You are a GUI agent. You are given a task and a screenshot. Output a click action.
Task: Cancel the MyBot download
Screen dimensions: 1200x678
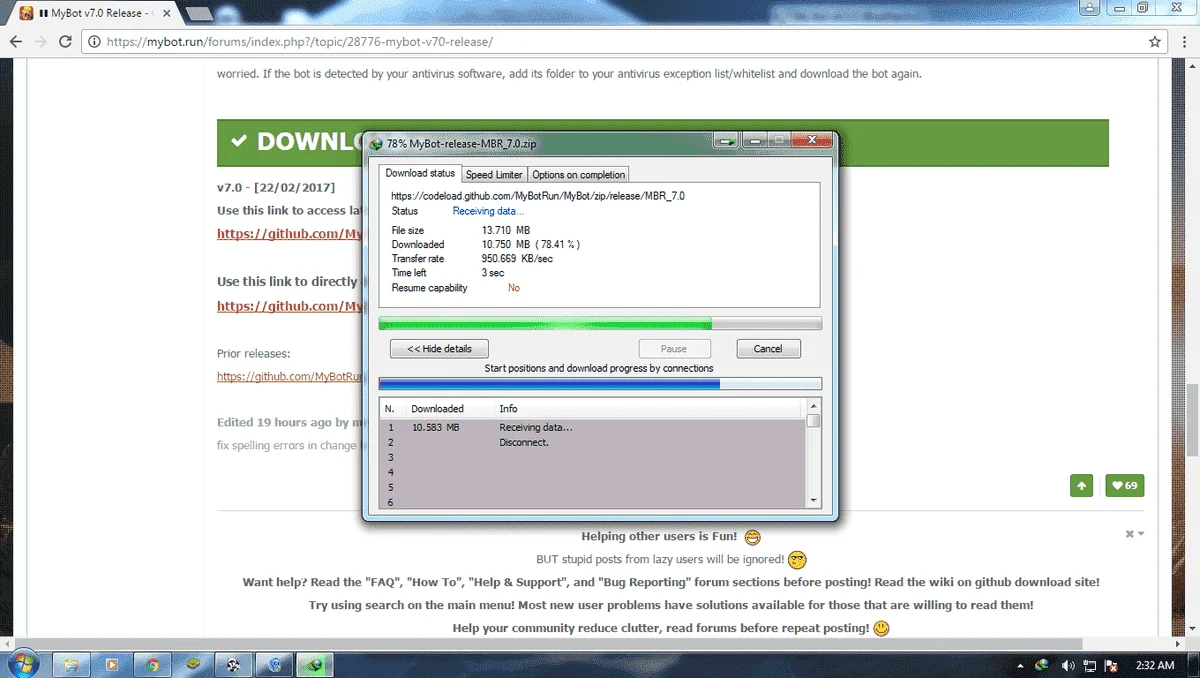pyautogui.click(x=768, y=349)
